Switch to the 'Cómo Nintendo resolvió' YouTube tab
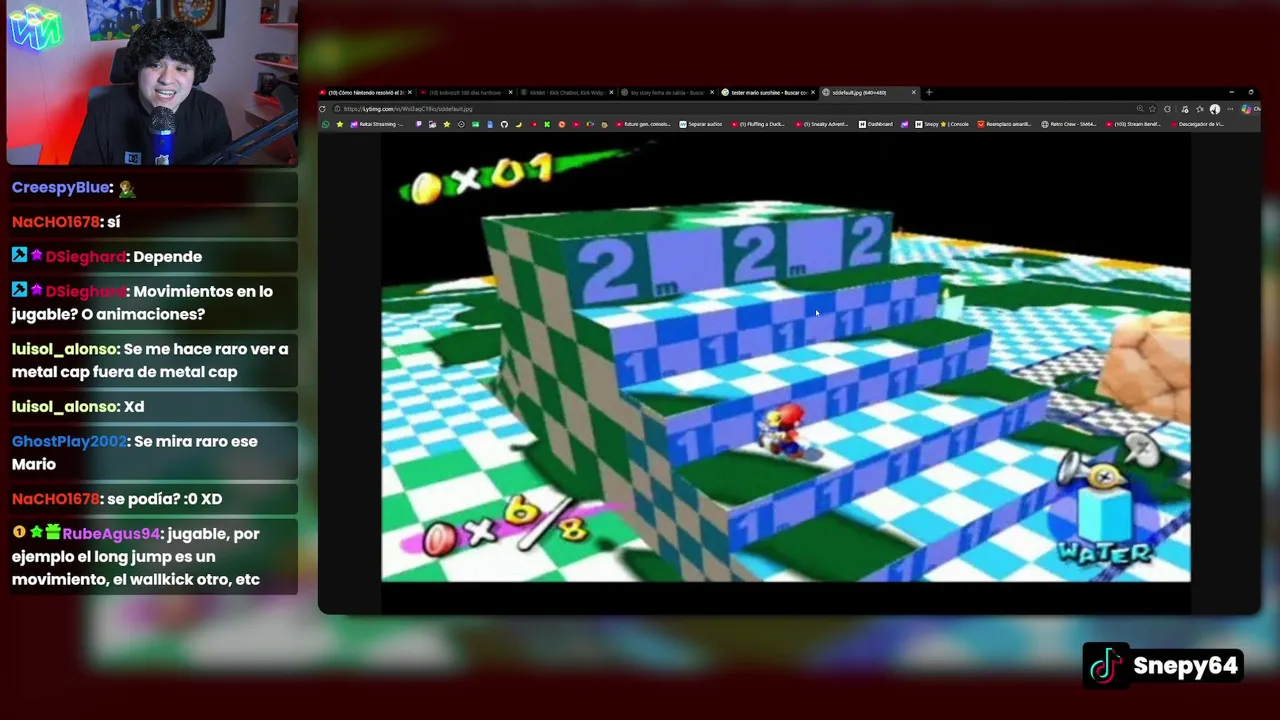Screen dimensions: 1280x720 tap(365, 93)
